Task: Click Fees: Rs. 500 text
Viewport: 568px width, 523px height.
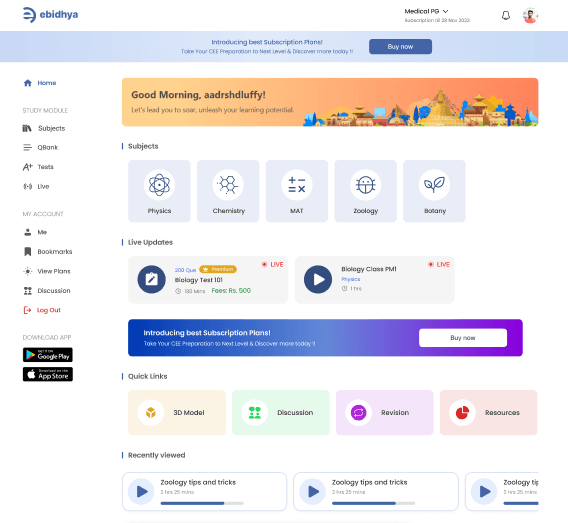Action: (231, 291)
